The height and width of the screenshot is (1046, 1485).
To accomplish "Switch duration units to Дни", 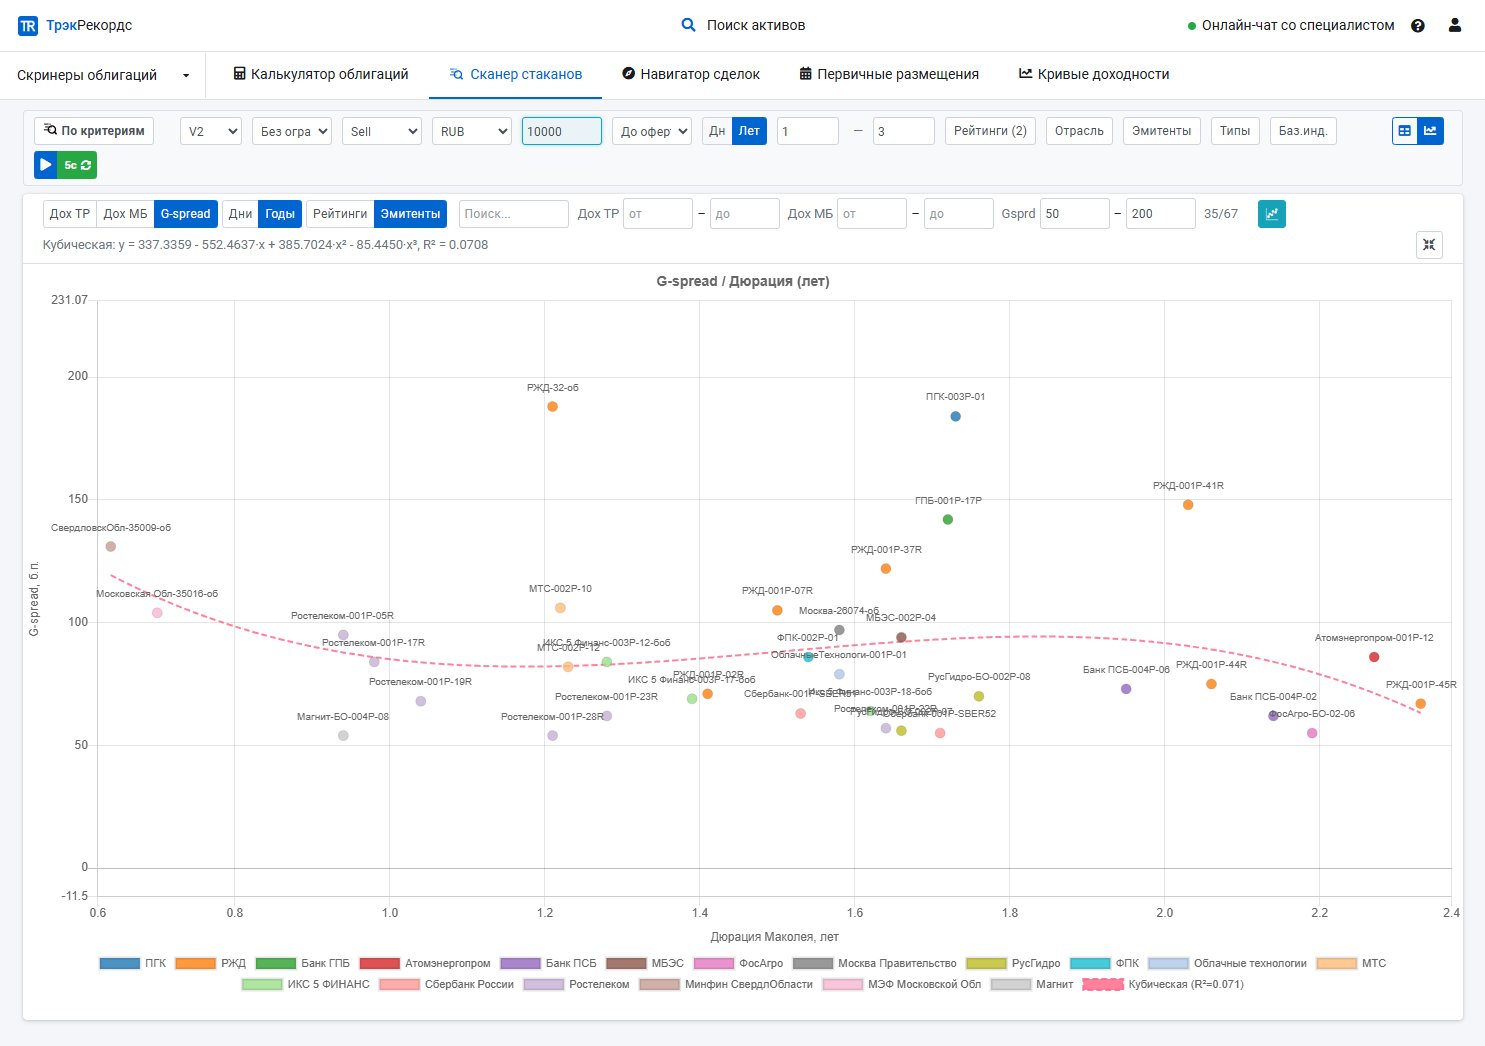I will 240,214.
